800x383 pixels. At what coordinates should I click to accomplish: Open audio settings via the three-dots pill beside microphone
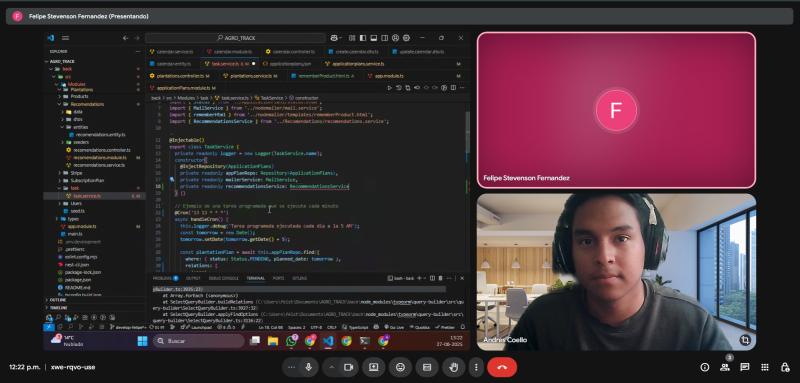pos(291,367)
